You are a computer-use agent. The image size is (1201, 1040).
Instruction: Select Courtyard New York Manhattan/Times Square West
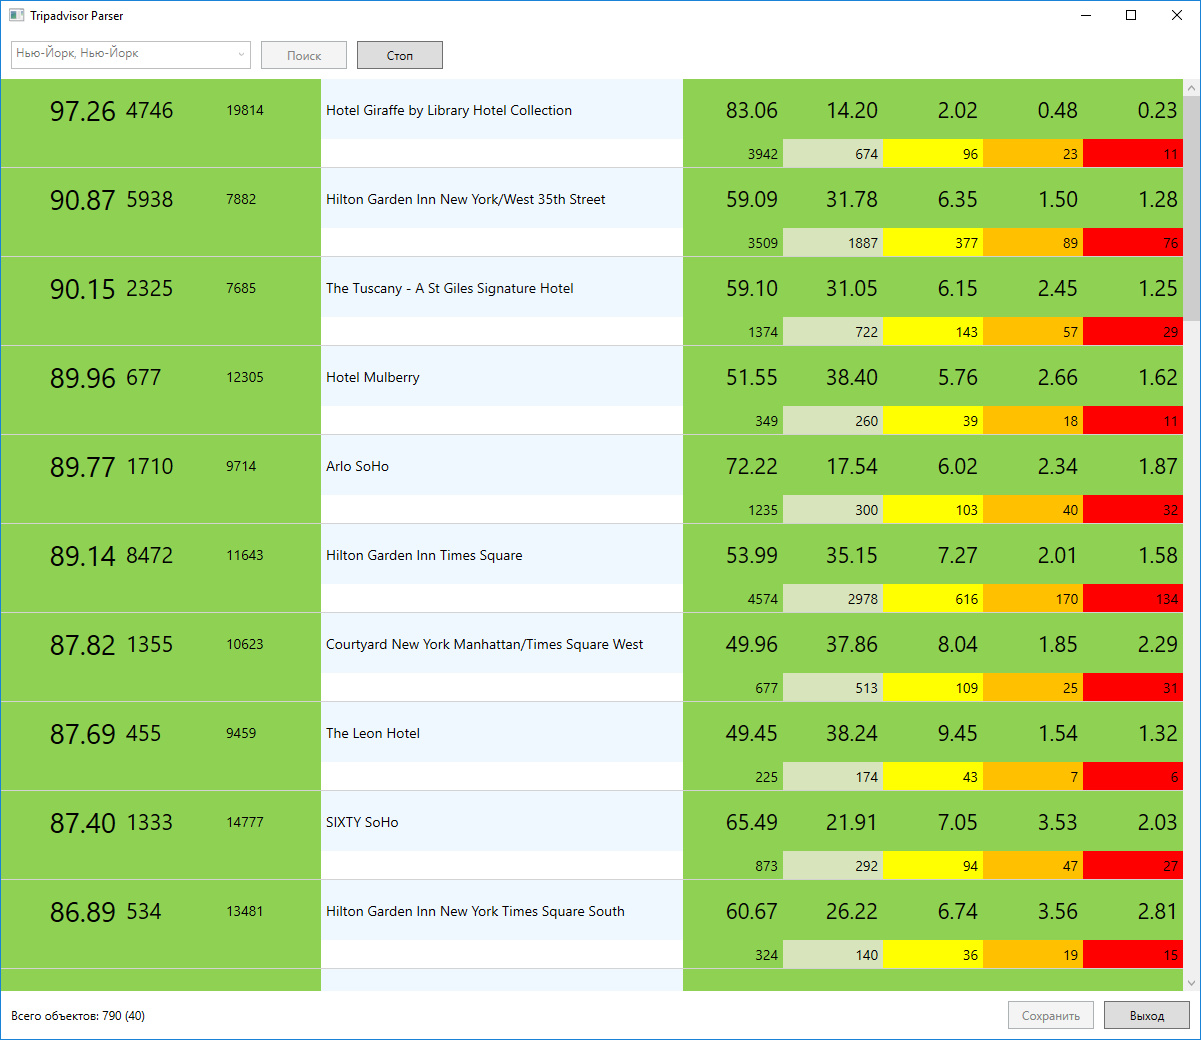coord(485,644)
